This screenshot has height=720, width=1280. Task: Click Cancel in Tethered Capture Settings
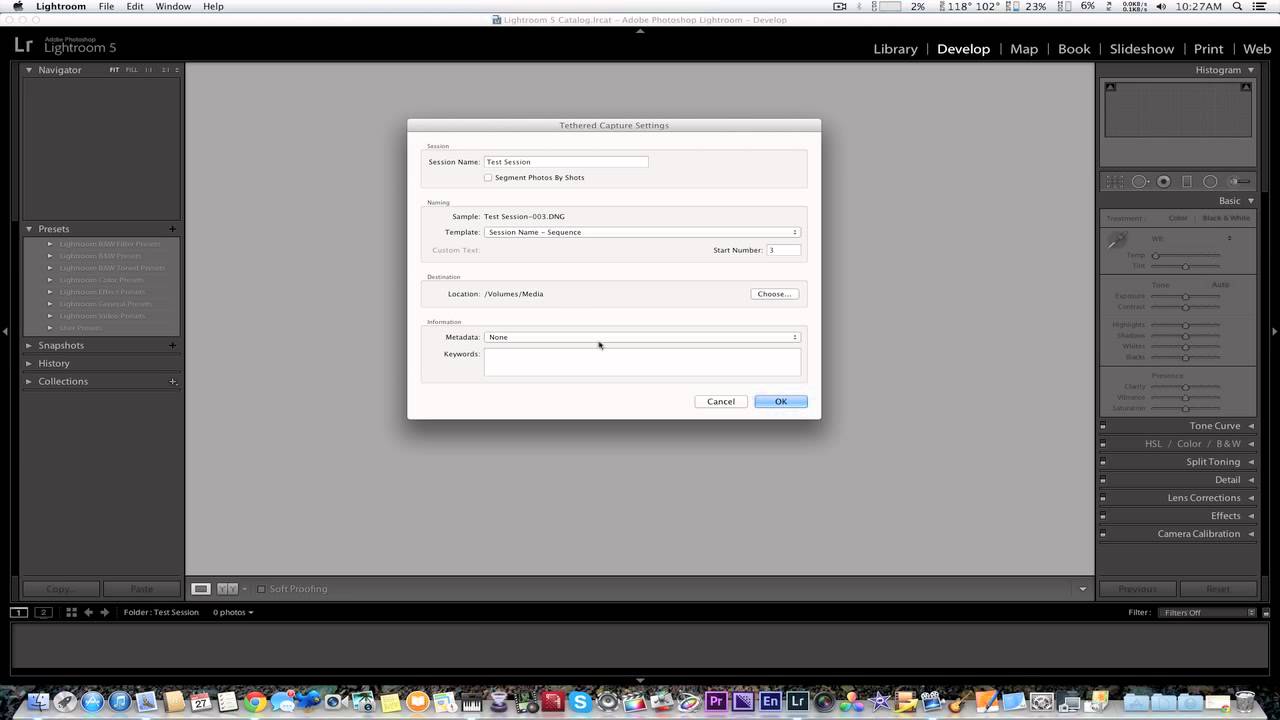click(x=721, y=401)
